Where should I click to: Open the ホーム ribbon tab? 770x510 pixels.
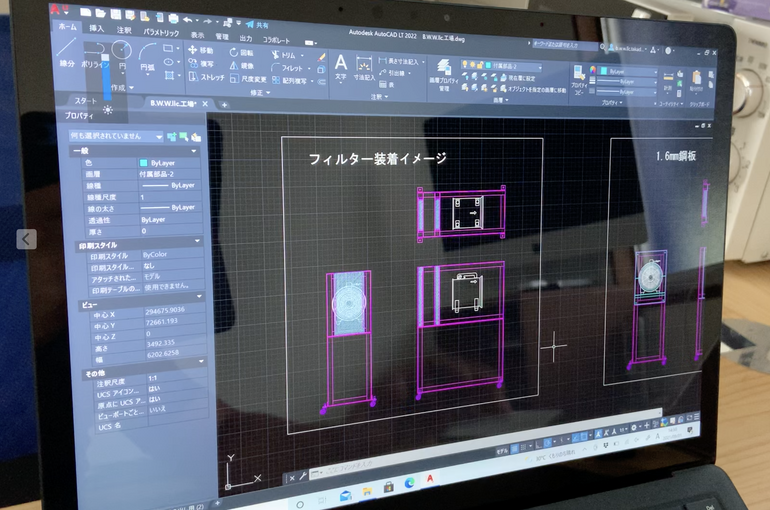pyautogui.click(x=67, y=27)
